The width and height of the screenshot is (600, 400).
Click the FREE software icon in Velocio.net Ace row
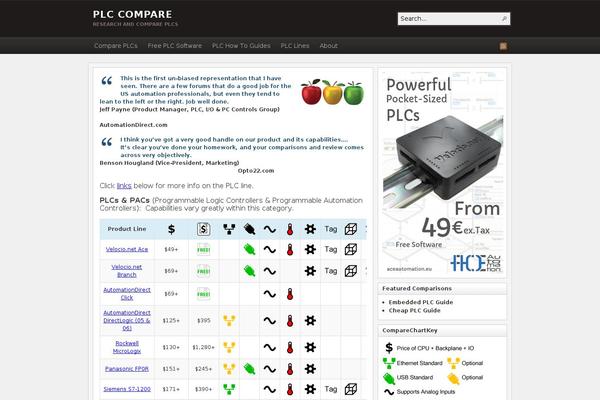point(204,250)
